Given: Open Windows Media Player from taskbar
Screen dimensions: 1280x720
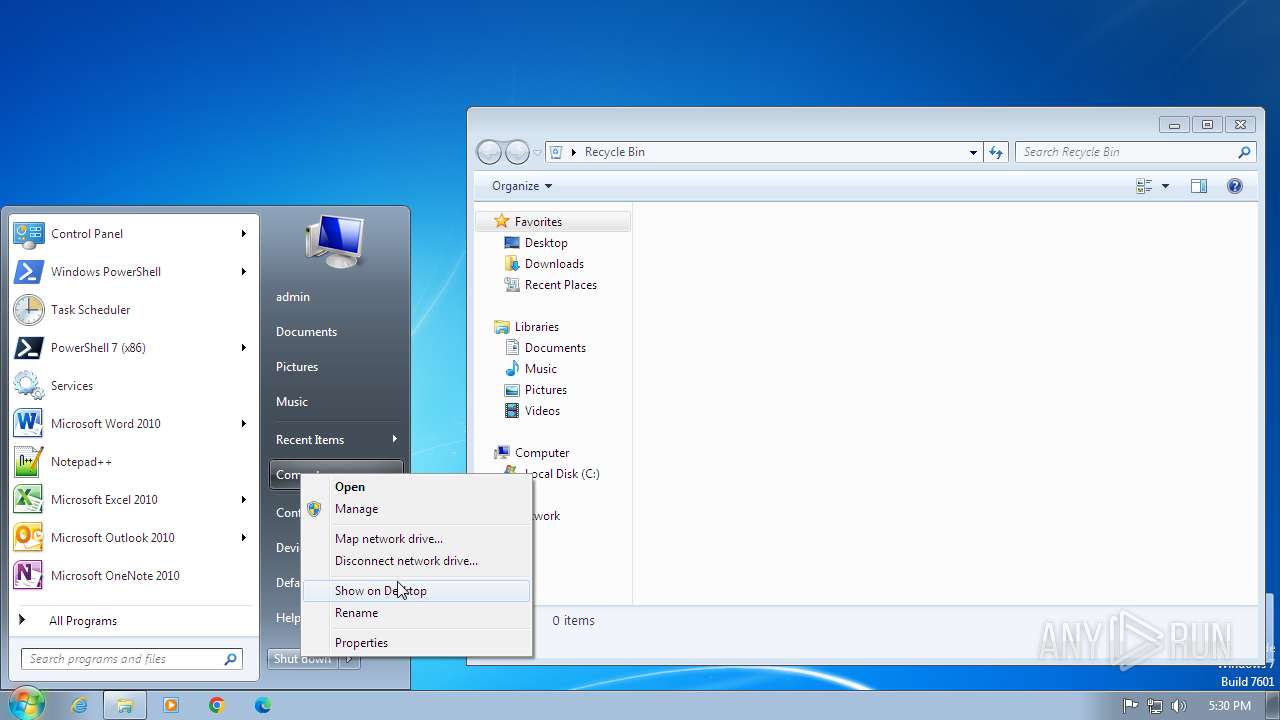Looking at the screenshot, I should tap(170, 705).
